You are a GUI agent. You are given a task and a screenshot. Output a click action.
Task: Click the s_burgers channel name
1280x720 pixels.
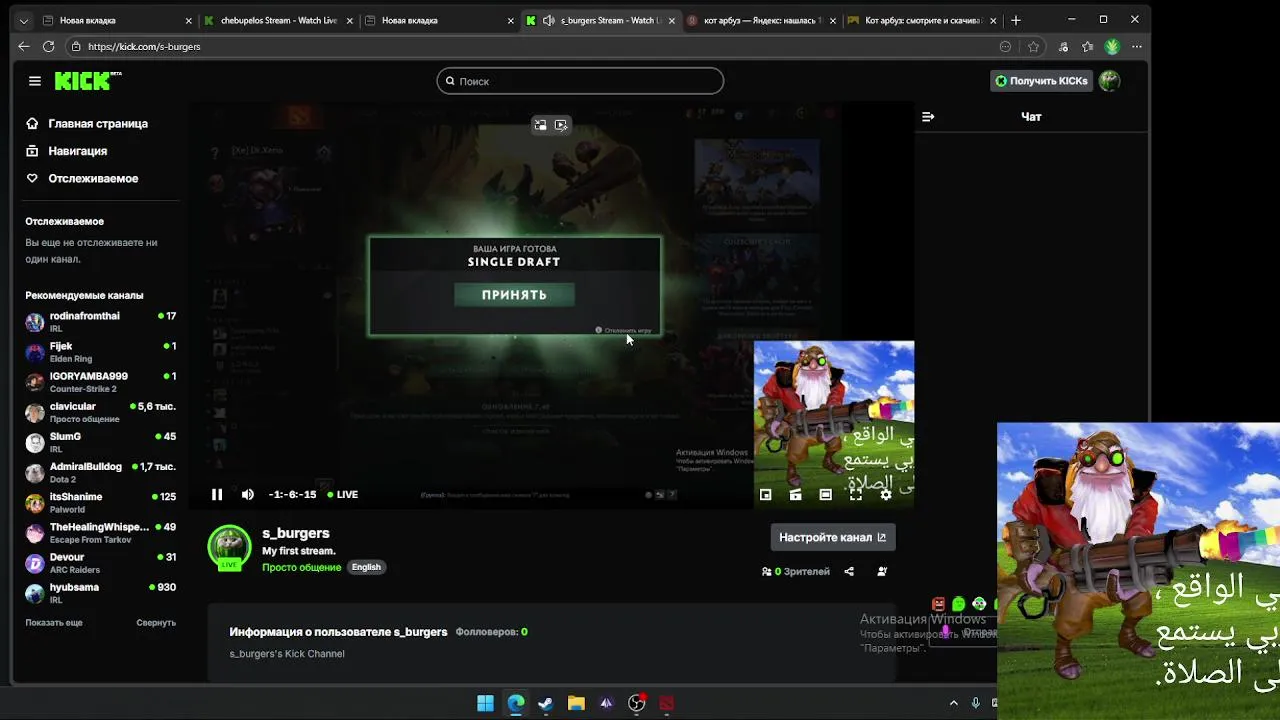pyautogui.click(x=296, y=533)
